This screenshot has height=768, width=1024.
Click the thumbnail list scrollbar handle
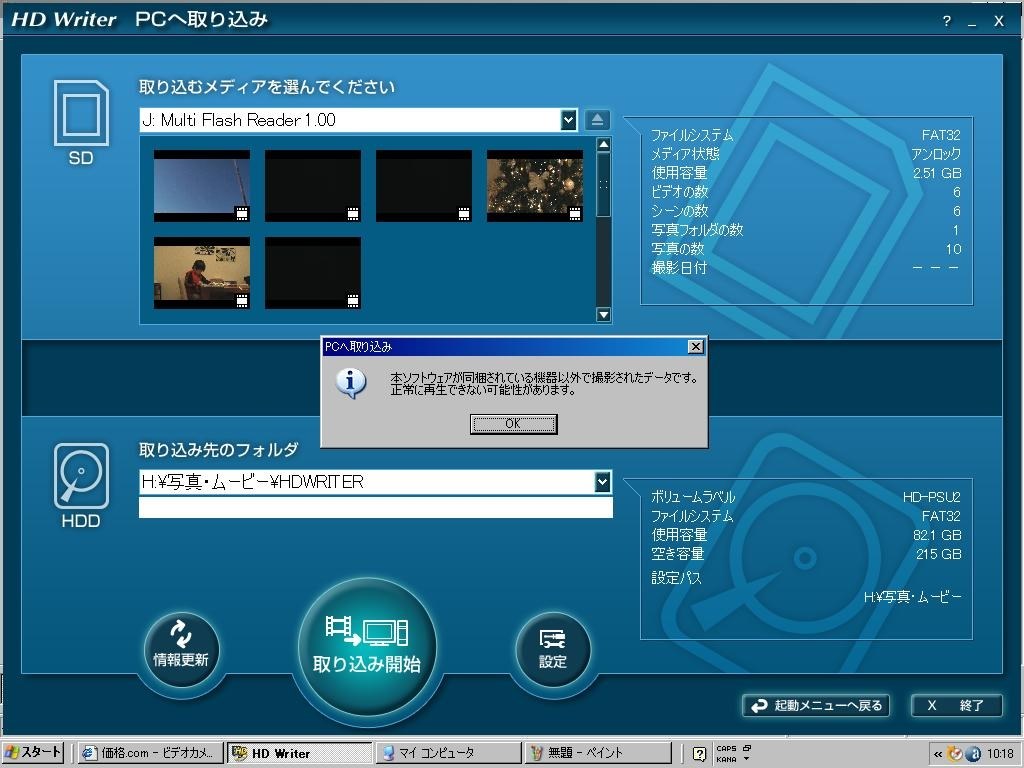603,185
